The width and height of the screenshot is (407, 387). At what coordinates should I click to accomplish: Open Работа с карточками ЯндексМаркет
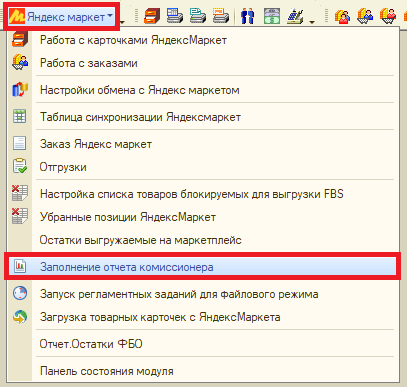tap(203, 40)
